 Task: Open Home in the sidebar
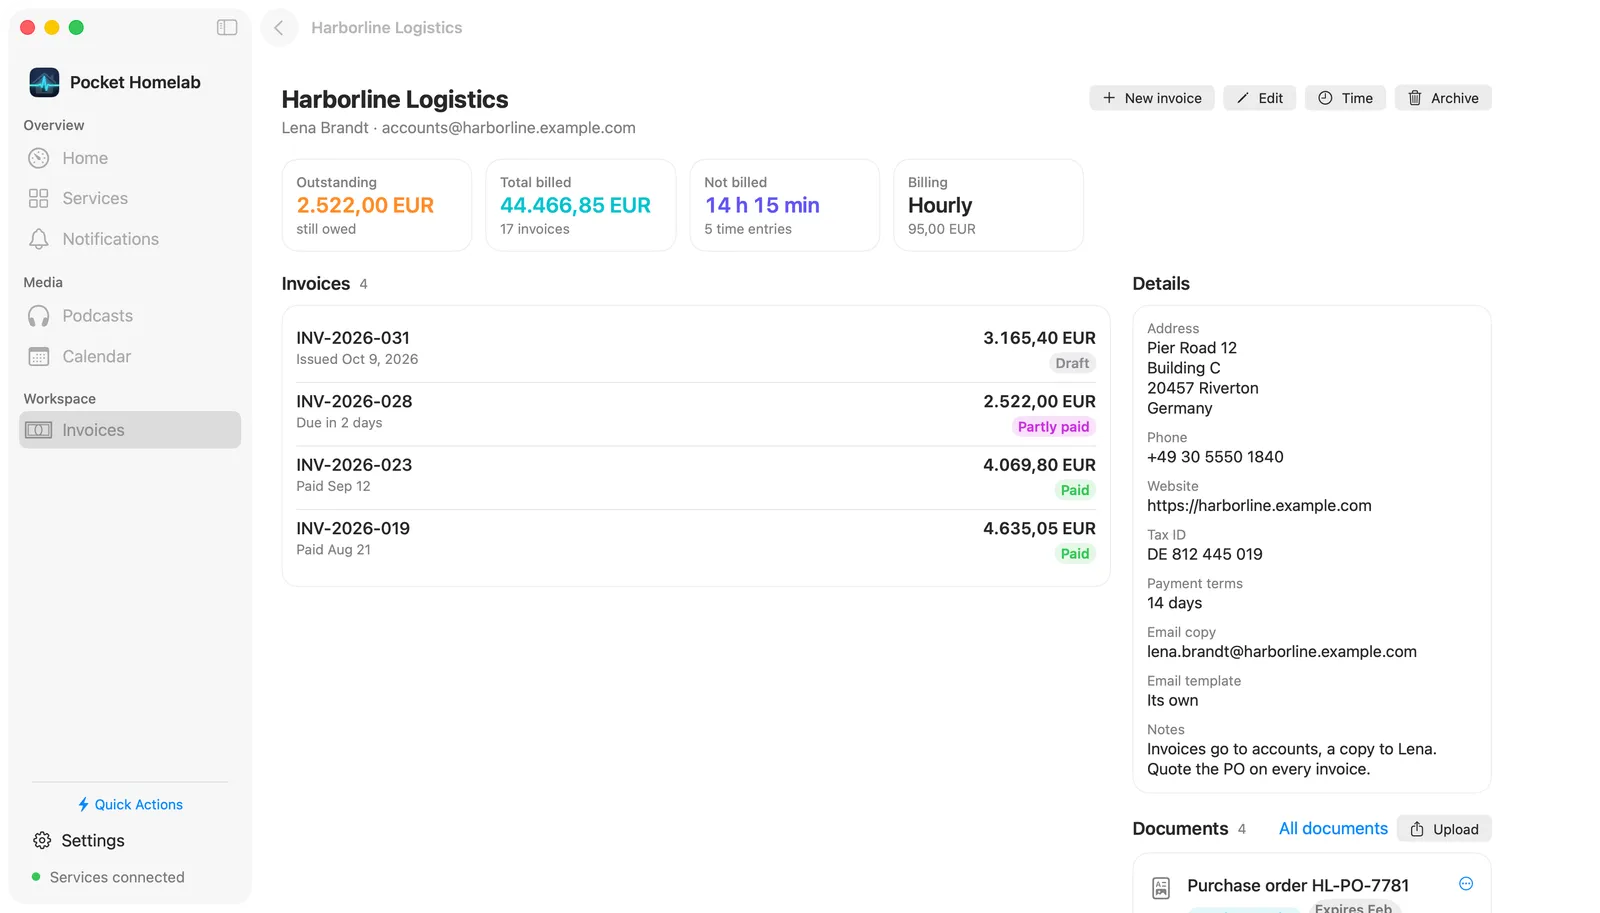[x=130, y=158]
